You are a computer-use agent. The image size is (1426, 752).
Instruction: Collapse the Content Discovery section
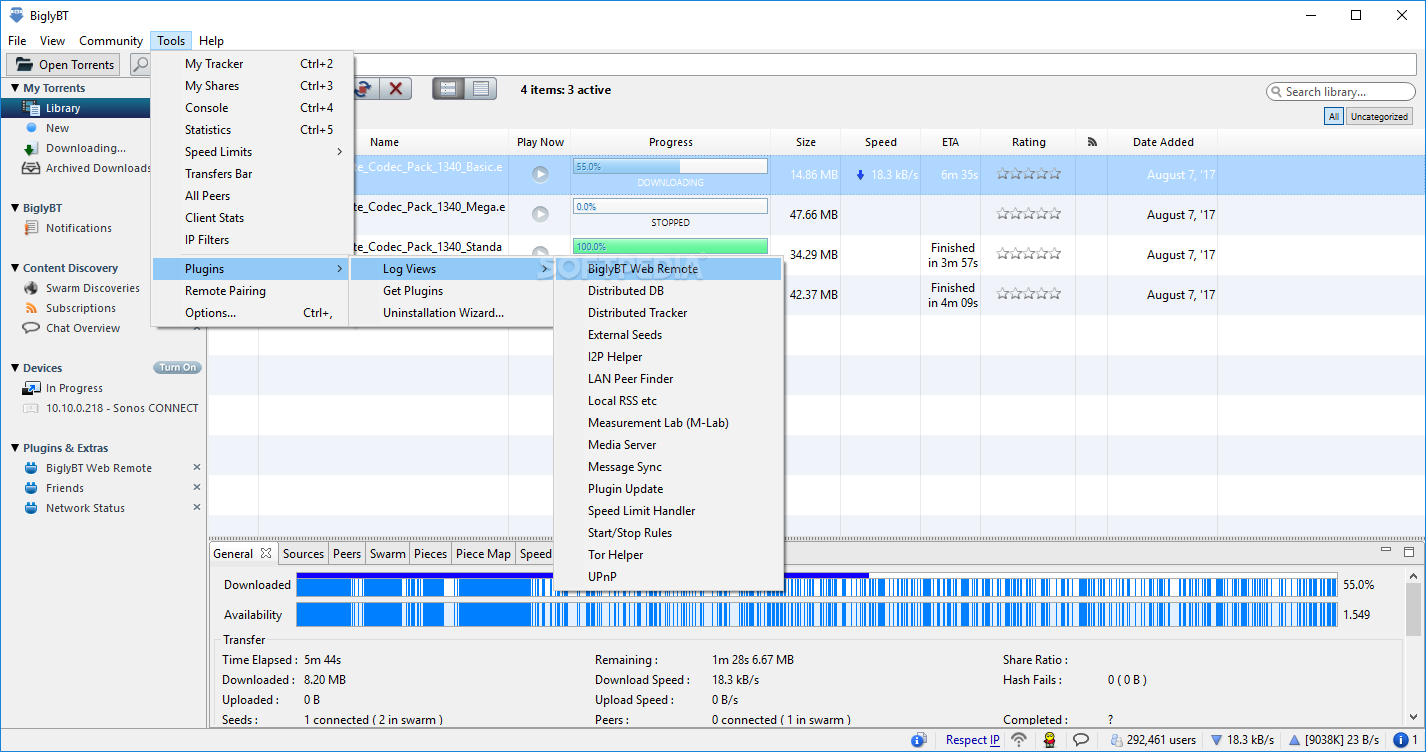pos(15,268)
